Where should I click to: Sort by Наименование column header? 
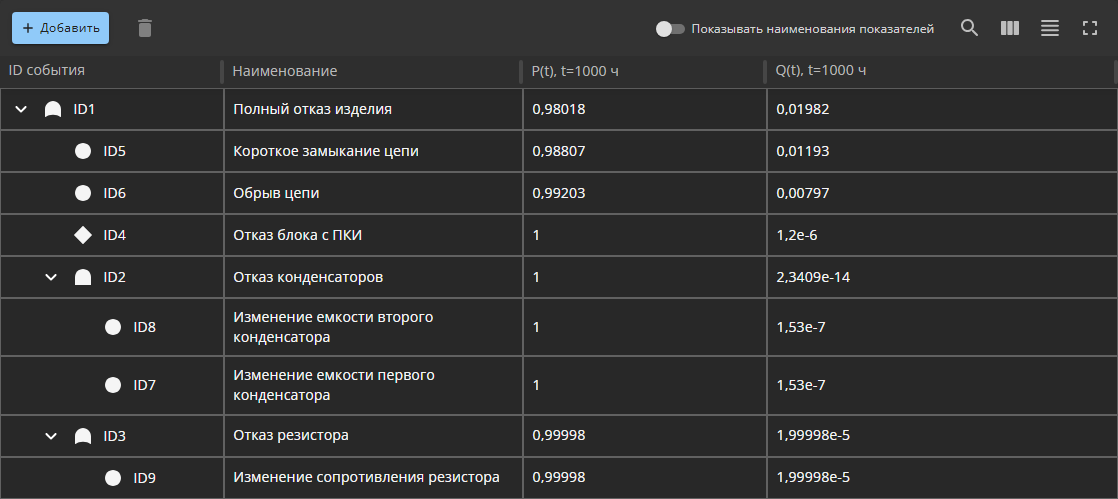coord(285,71)
